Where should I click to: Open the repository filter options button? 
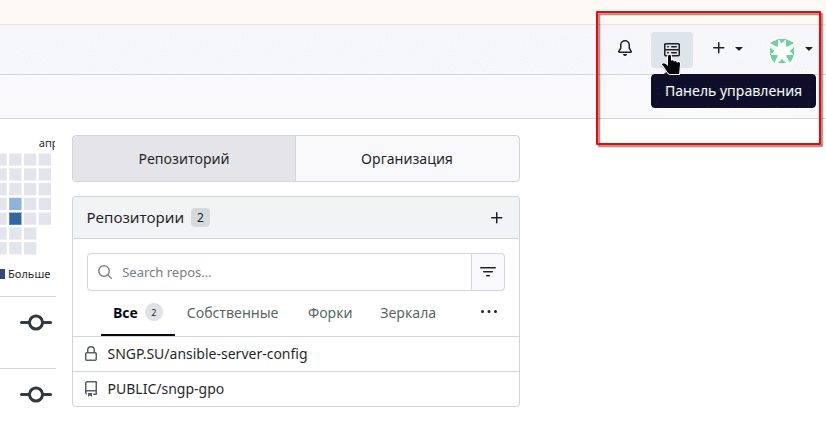pyautogui.click(x=488, y=272)
